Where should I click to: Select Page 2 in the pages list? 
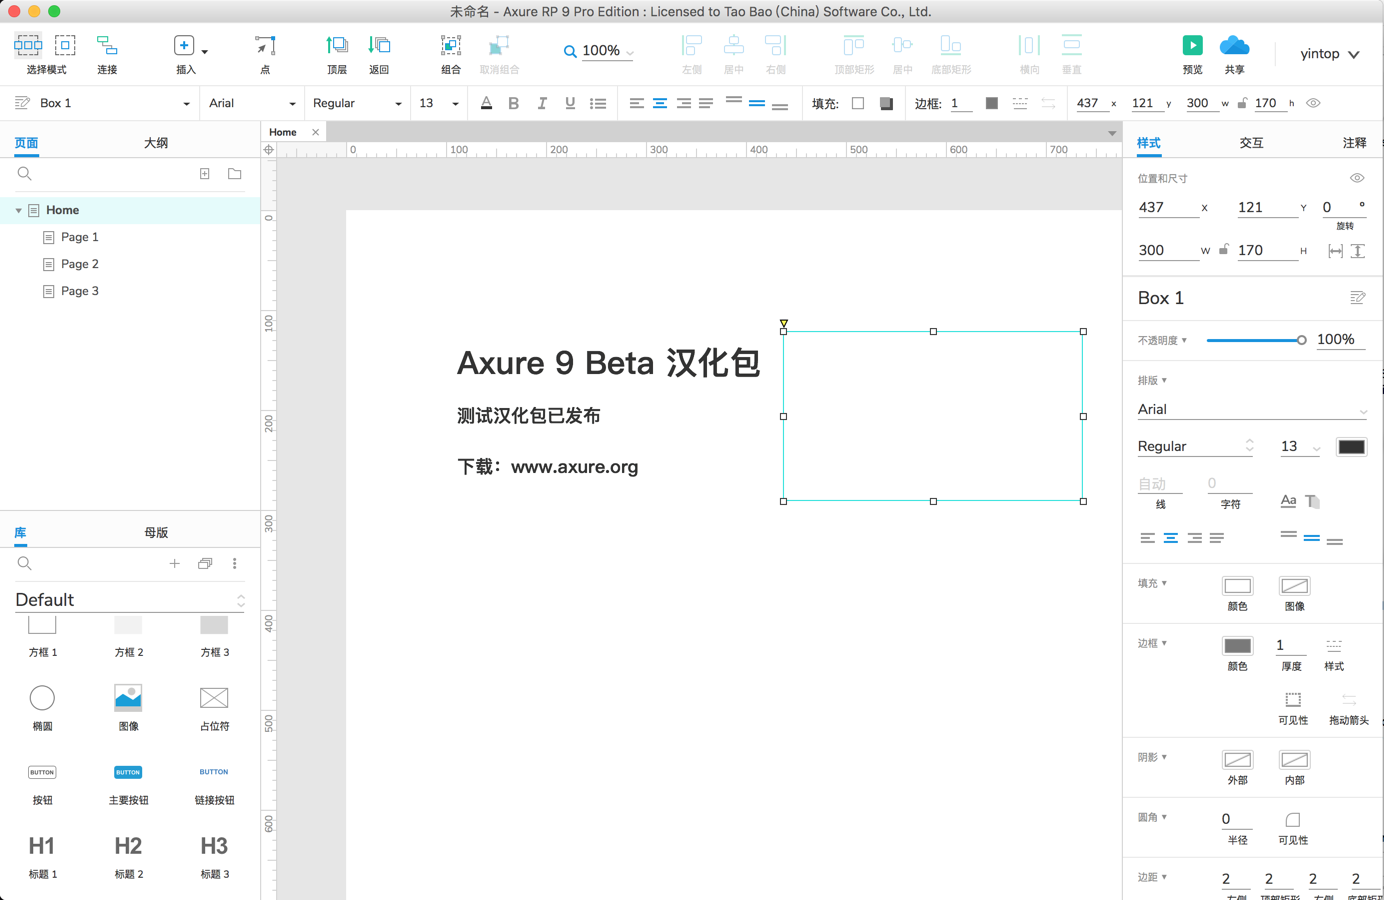[x=79, y=264]
